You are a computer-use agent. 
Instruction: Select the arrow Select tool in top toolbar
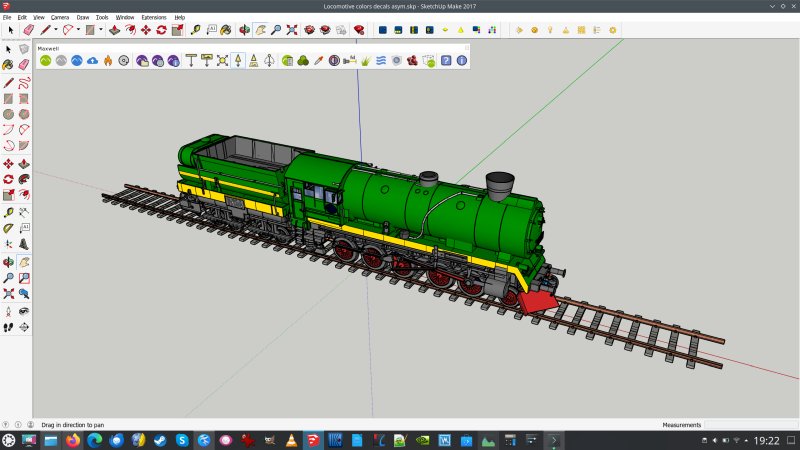10,30
